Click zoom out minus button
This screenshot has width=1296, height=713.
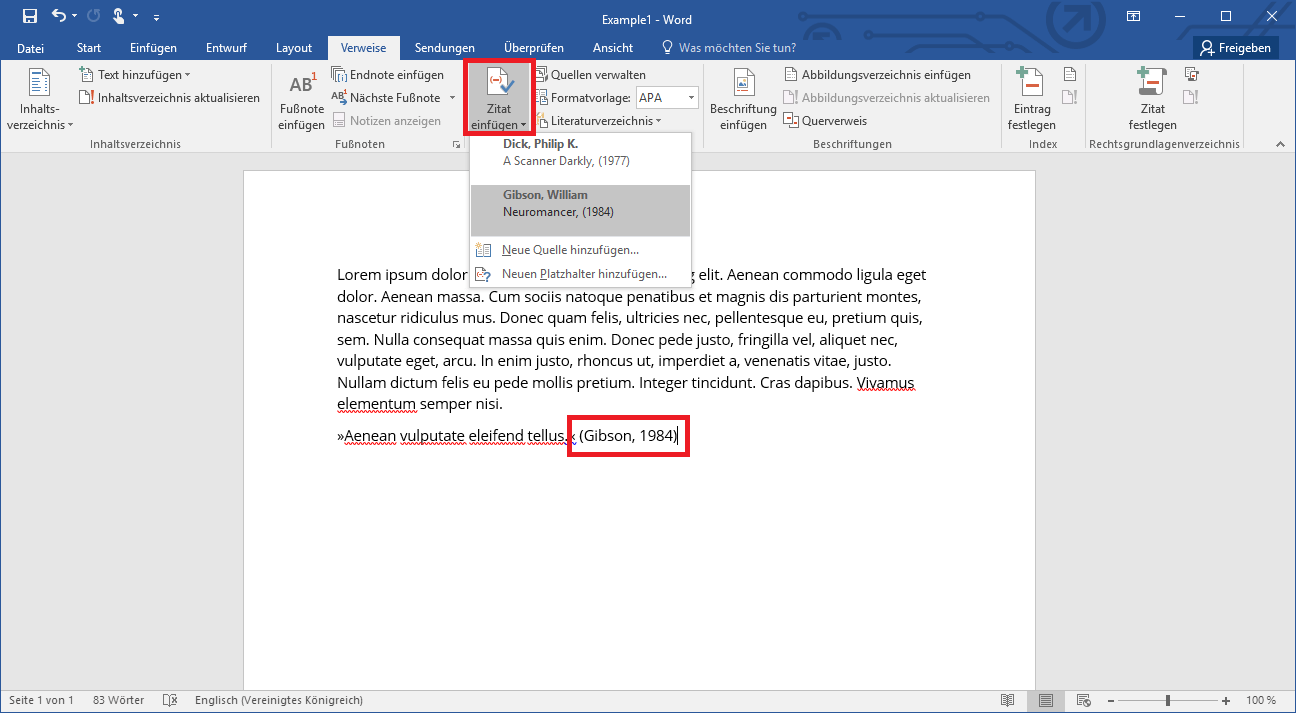tap(1111, 700)
